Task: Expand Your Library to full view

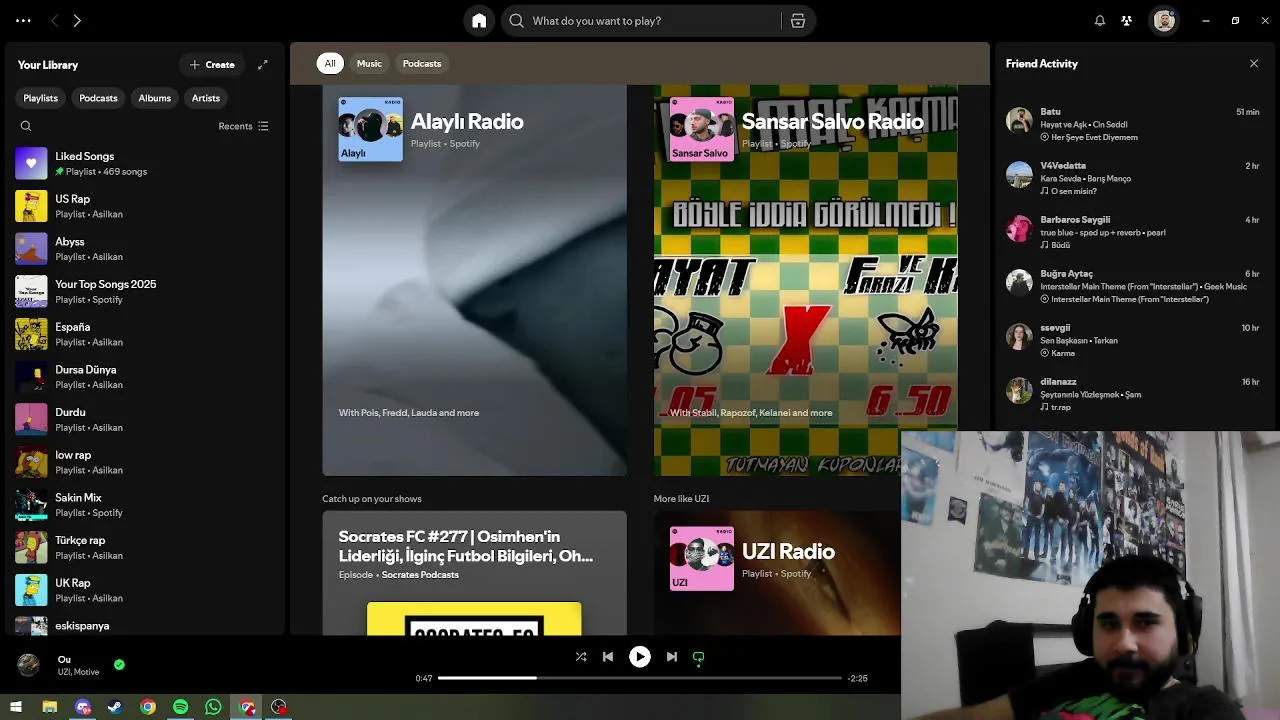Action: [263, 65]
